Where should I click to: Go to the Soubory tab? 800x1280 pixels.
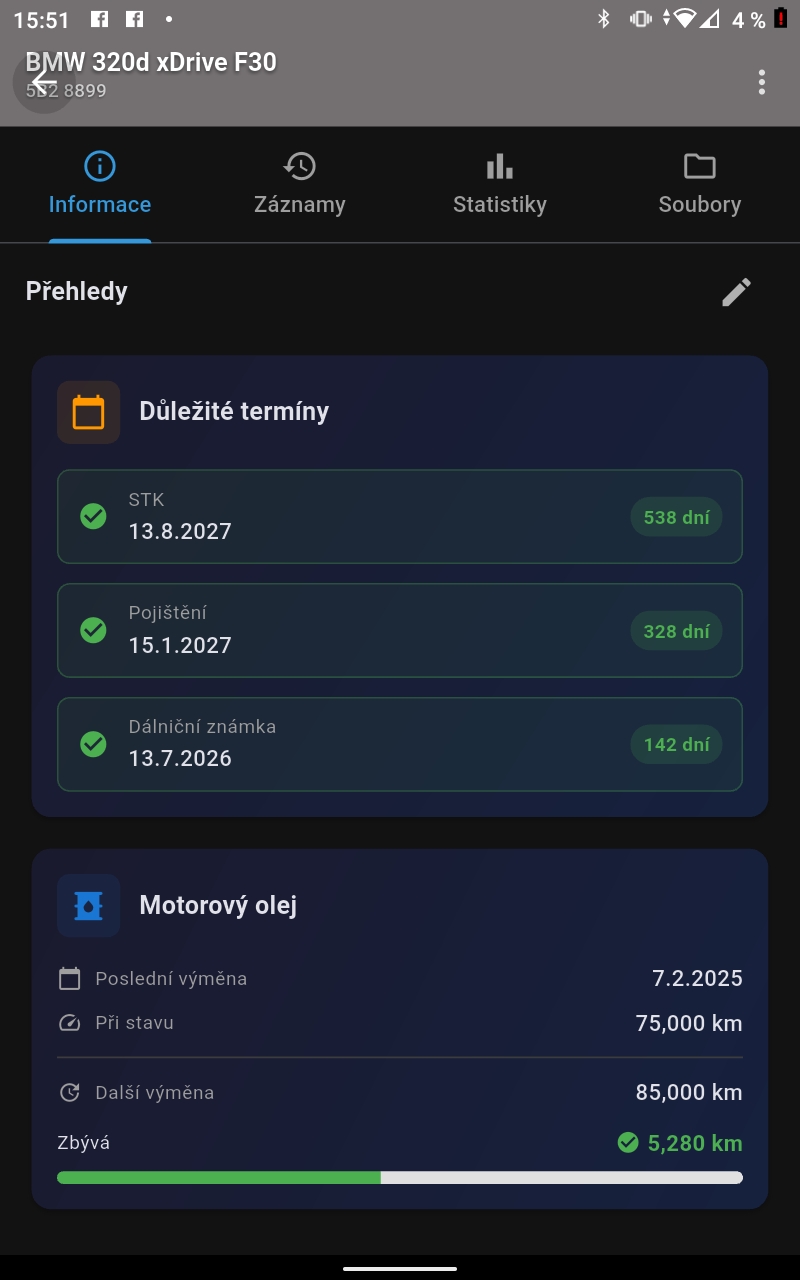click(700, 185)
